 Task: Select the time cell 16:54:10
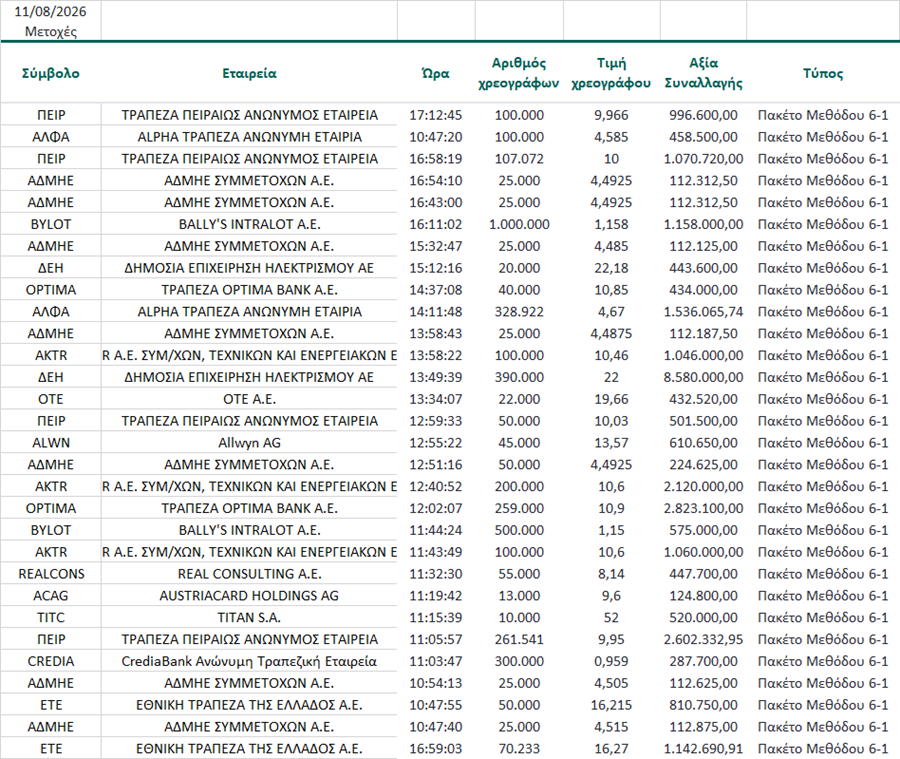[435, 180]
